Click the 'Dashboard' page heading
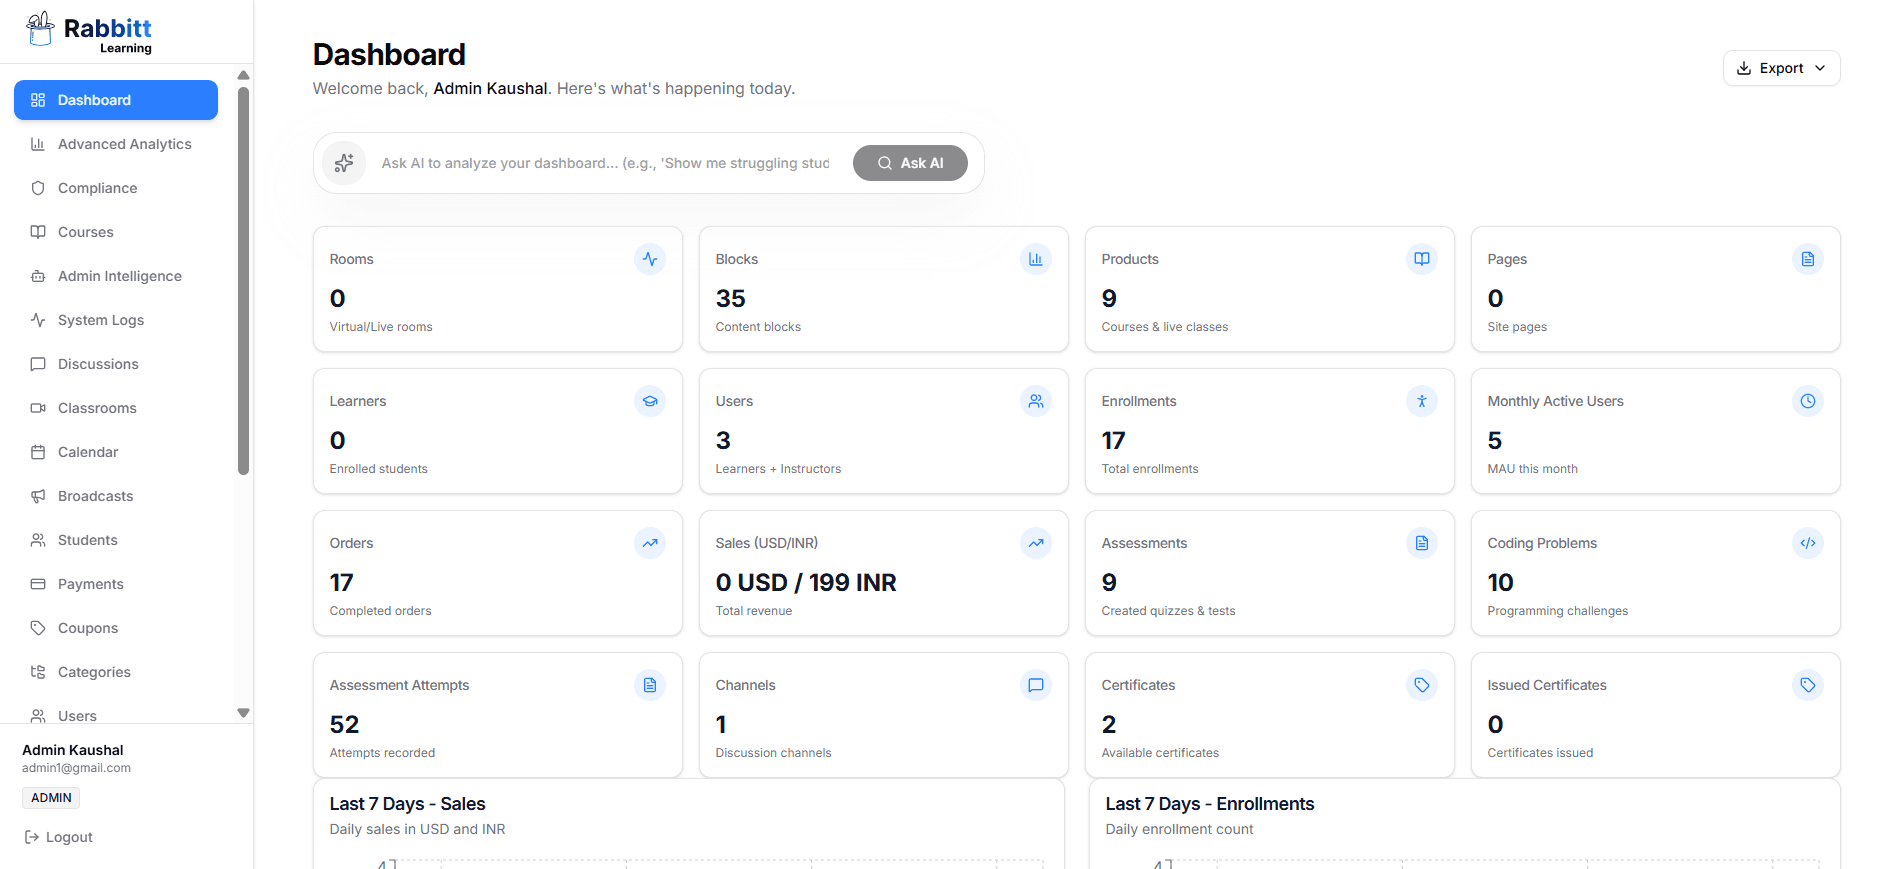This screenshot has width=1895, height=869. click(x=389, y=54)
